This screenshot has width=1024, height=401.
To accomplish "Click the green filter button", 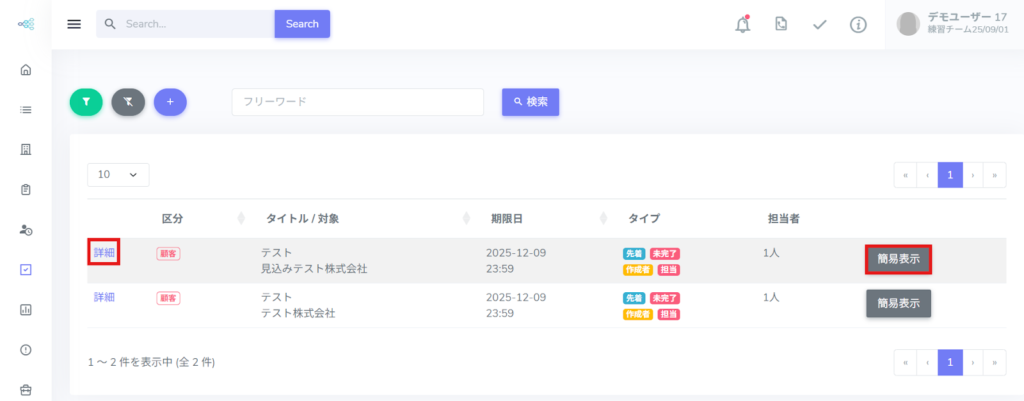I will tap(86, 101).
